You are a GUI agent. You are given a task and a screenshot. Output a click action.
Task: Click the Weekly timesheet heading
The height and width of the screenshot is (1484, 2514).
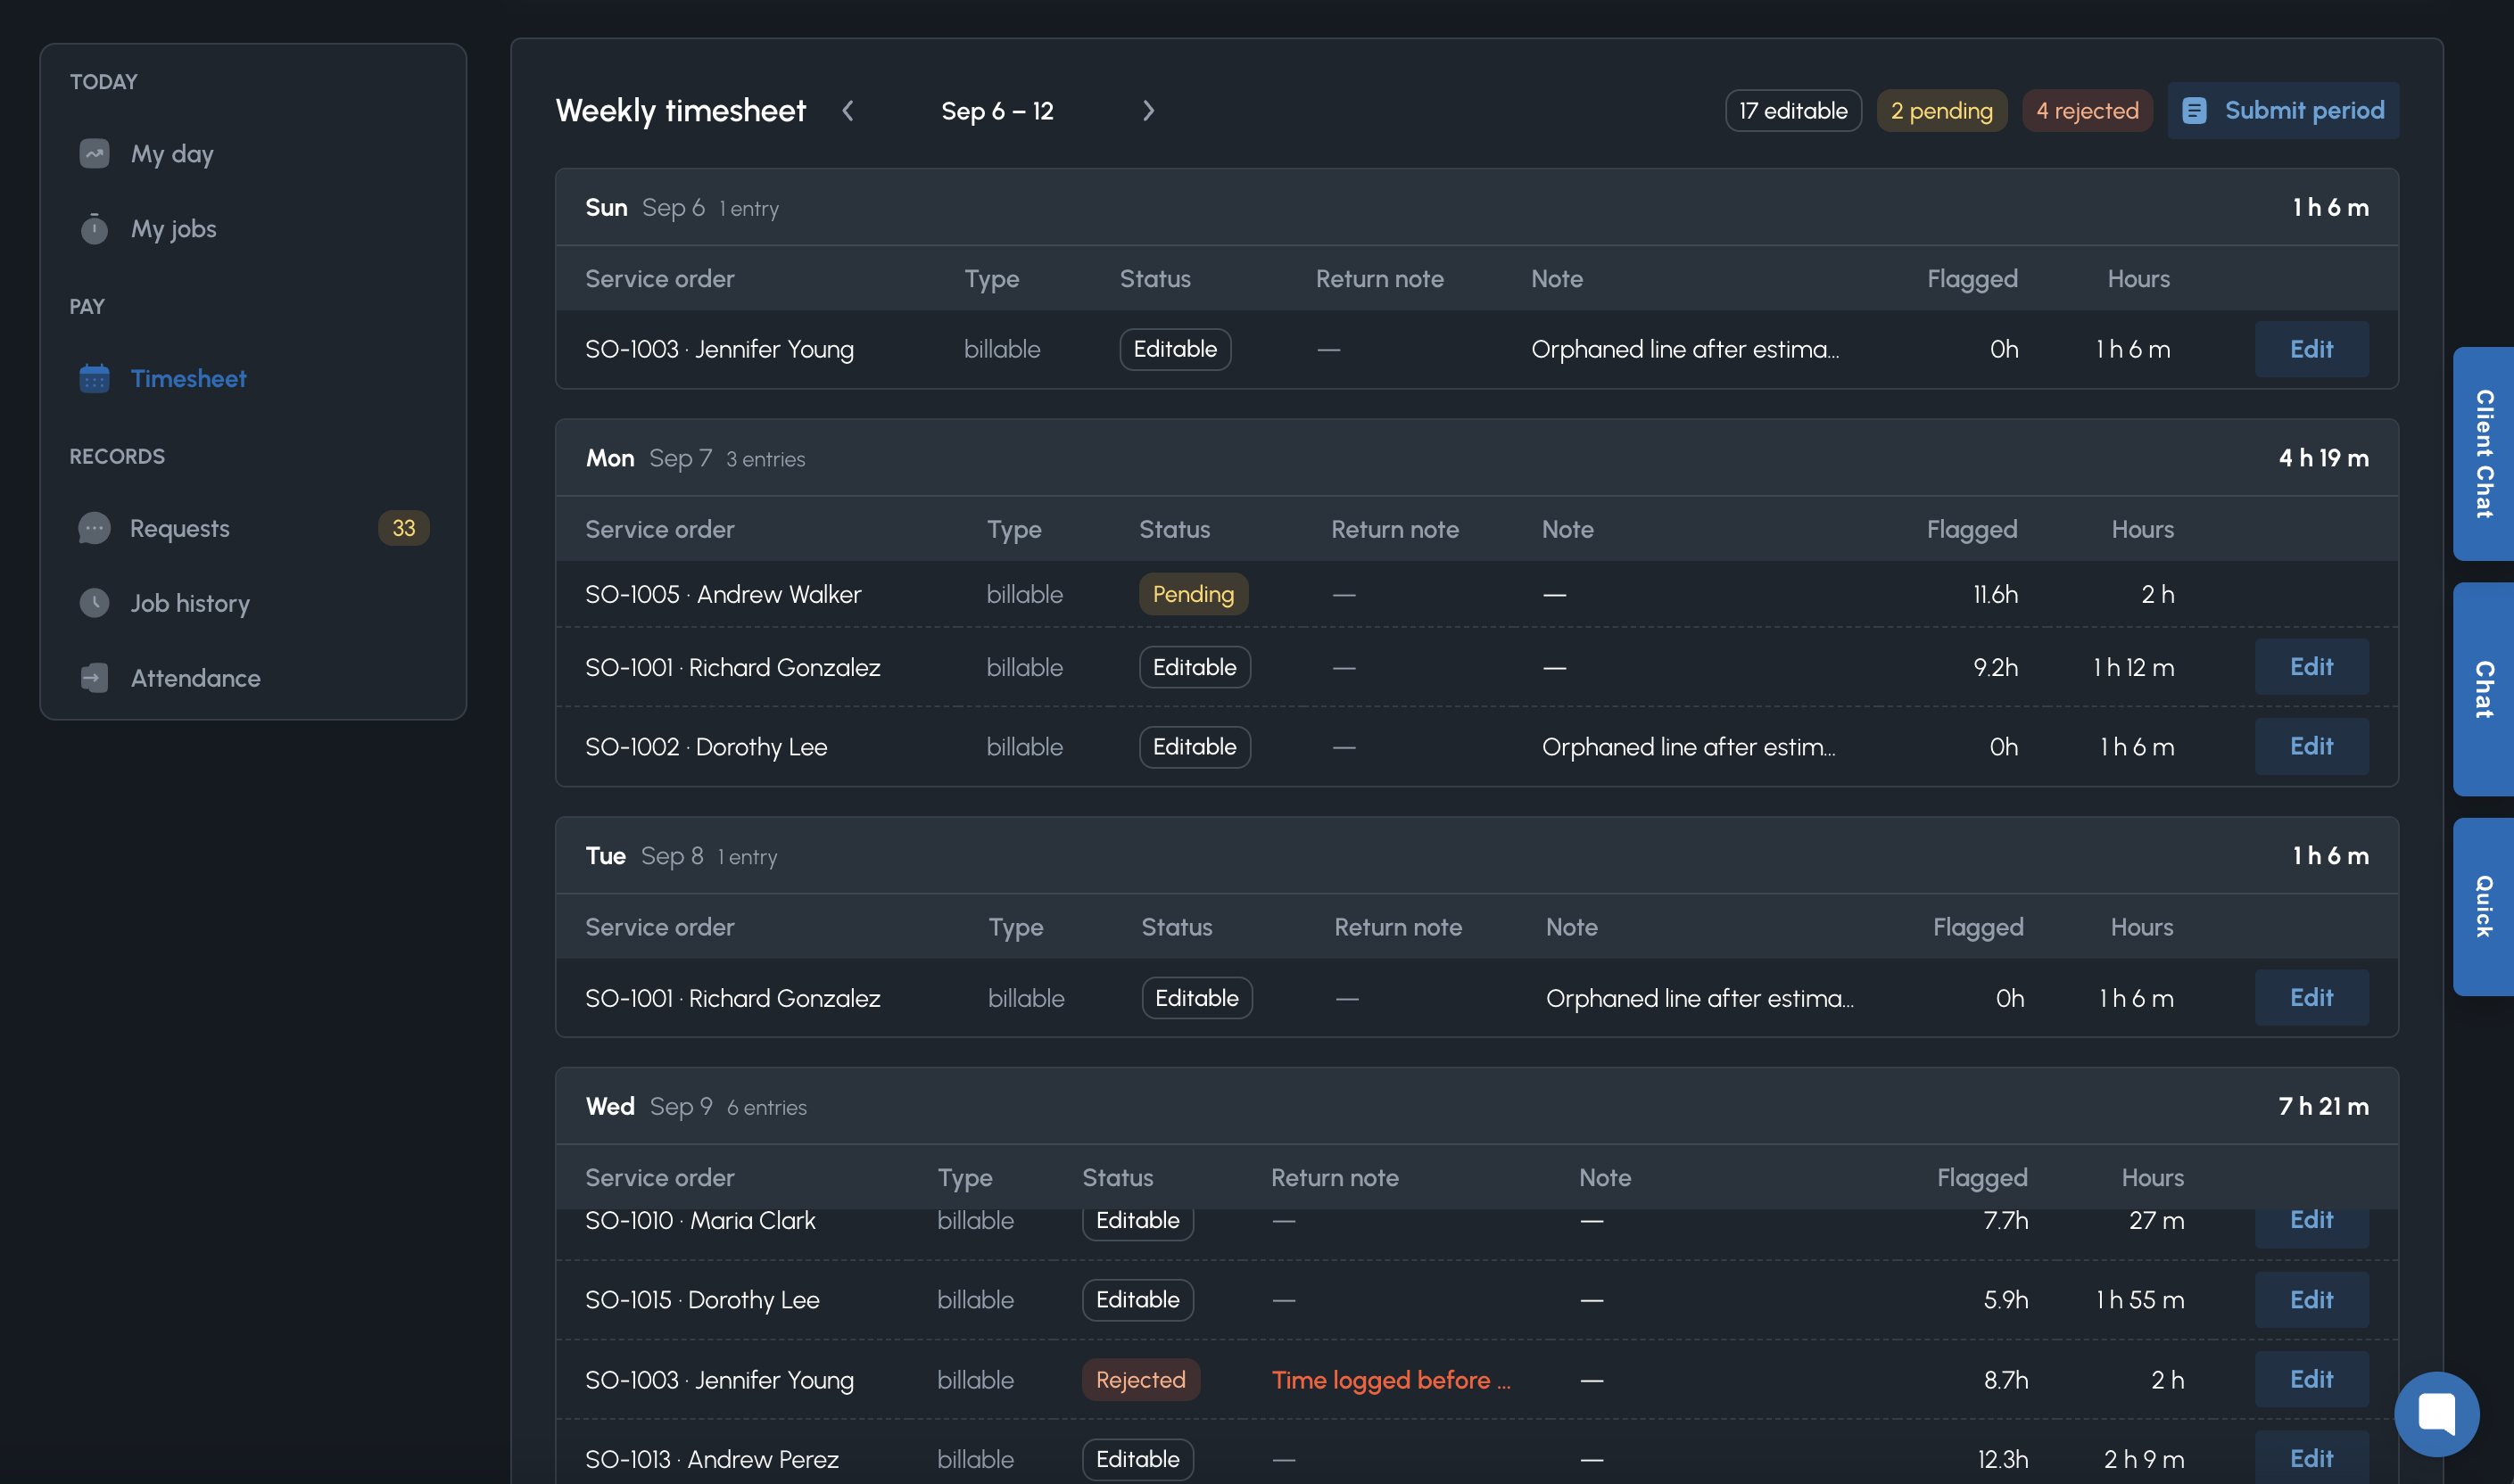tap(680, 111)
